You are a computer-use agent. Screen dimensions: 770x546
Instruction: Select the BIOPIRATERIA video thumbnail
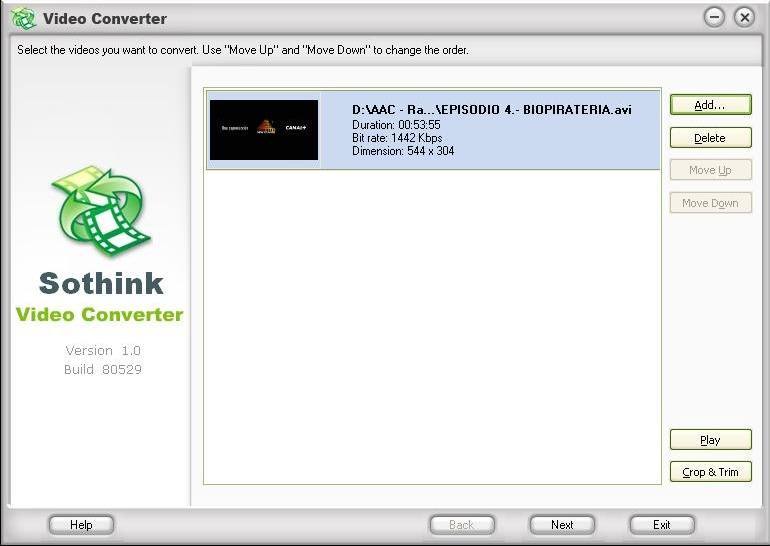[x=264, y=130]
